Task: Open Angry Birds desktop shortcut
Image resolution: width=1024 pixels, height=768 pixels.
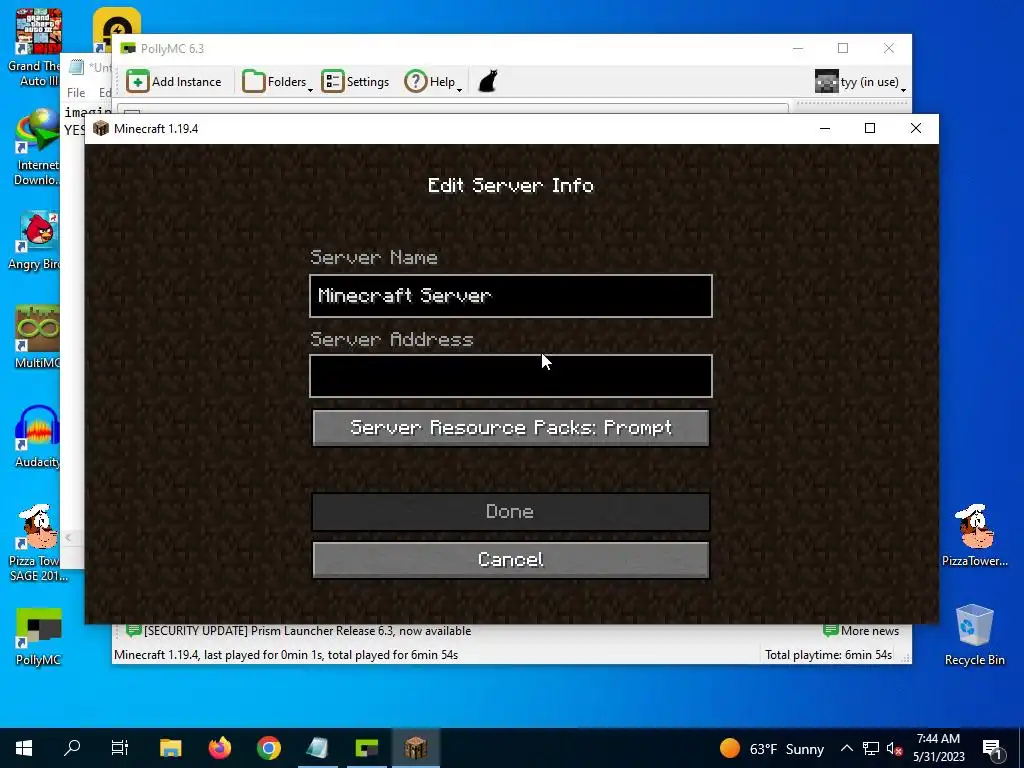Action: pos(37,242)
